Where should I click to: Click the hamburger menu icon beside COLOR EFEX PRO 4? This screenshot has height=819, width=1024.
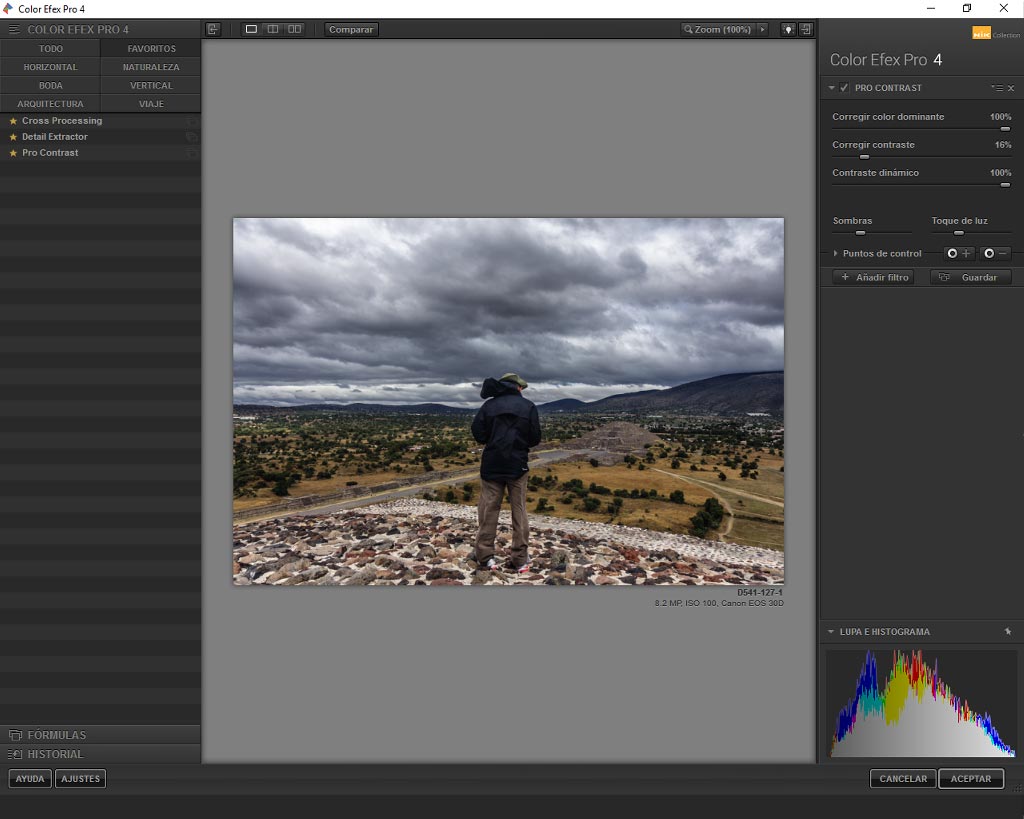14,29
